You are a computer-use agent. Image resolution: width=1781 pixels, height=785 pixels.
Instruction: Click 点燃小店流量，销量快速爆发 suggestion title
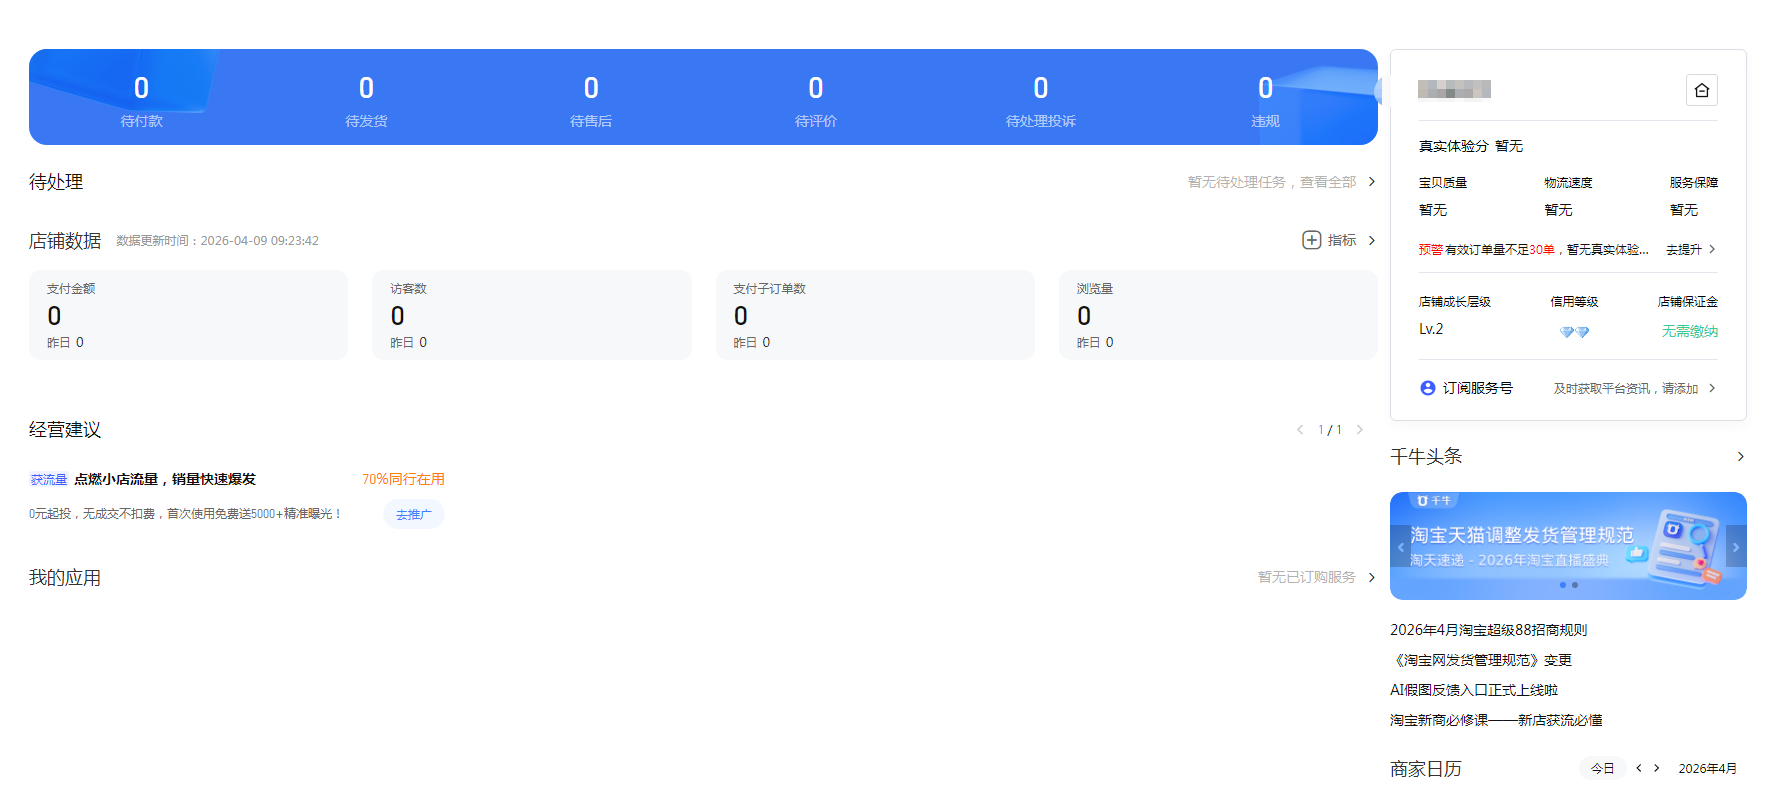(165, 480)
